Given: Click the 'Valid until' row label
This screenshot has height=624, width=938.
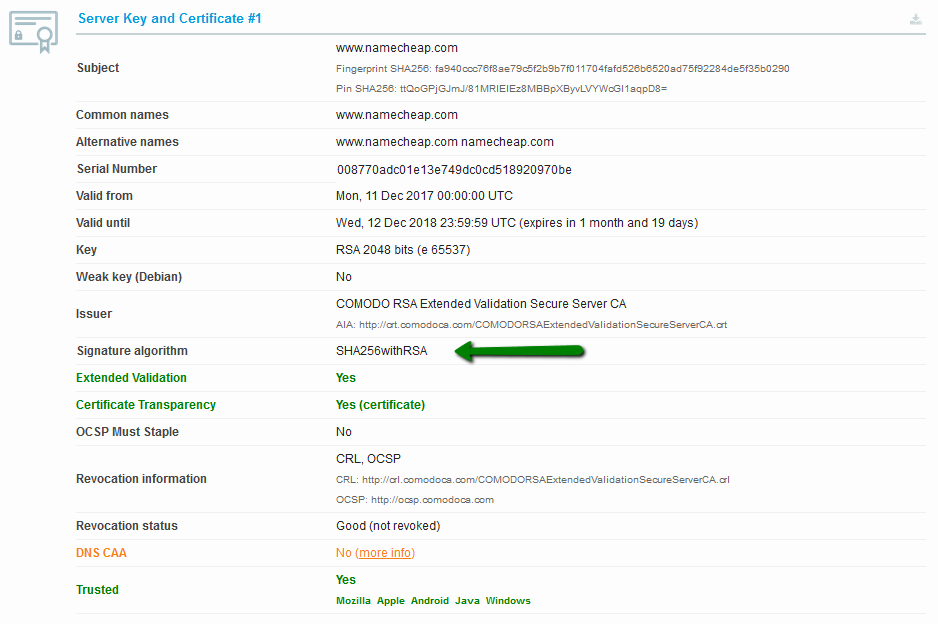Looking at the screenshot, I should click(x=103, y=223).
